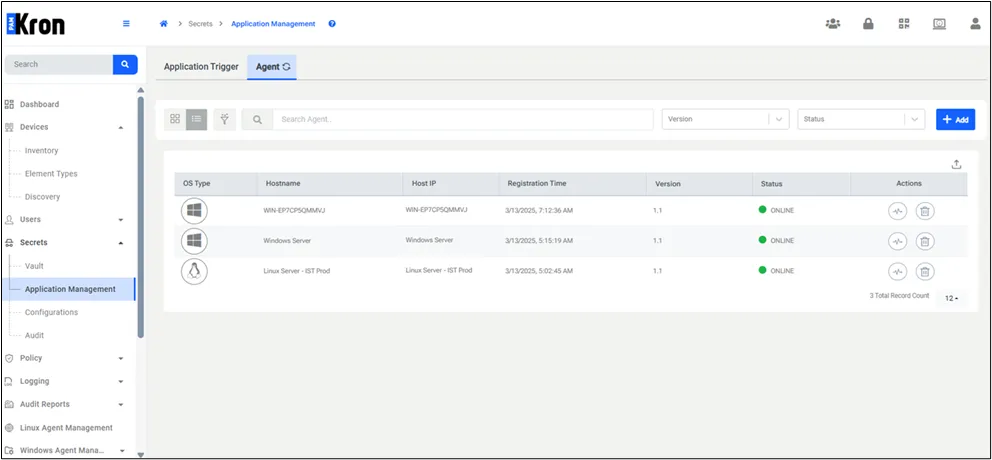The width and height of the screenshot is (992, 460).
Task: Click the Search Agent input field
Action: coord(463,120)
